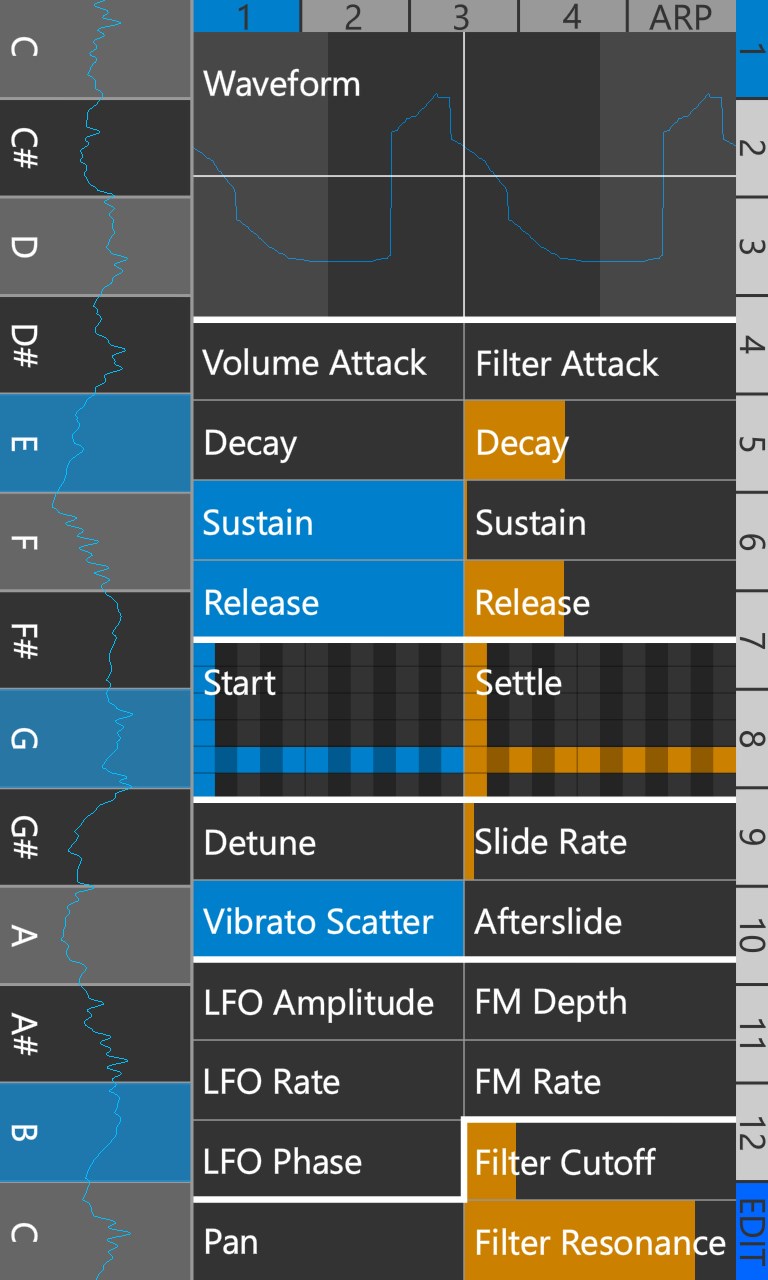The image size is (768, 1280).
Task: Select oscillator tab 2 at top
Action: pyautogui.click(x=354, y=16)
